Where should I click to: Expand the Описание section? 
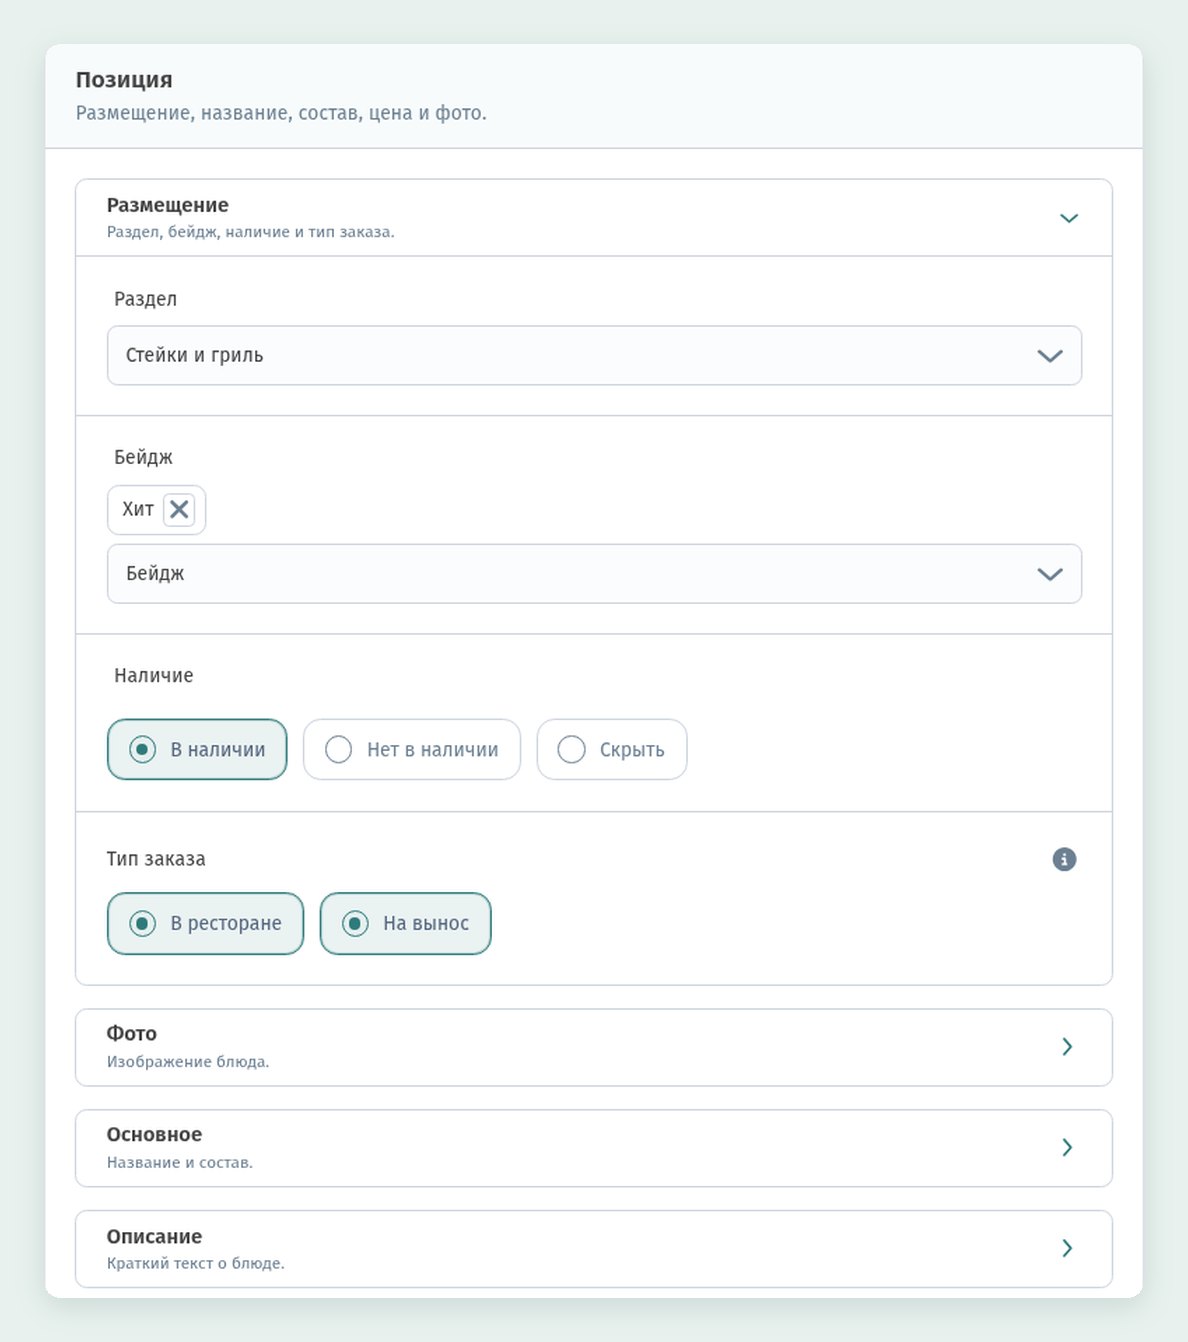[594, 1249]
